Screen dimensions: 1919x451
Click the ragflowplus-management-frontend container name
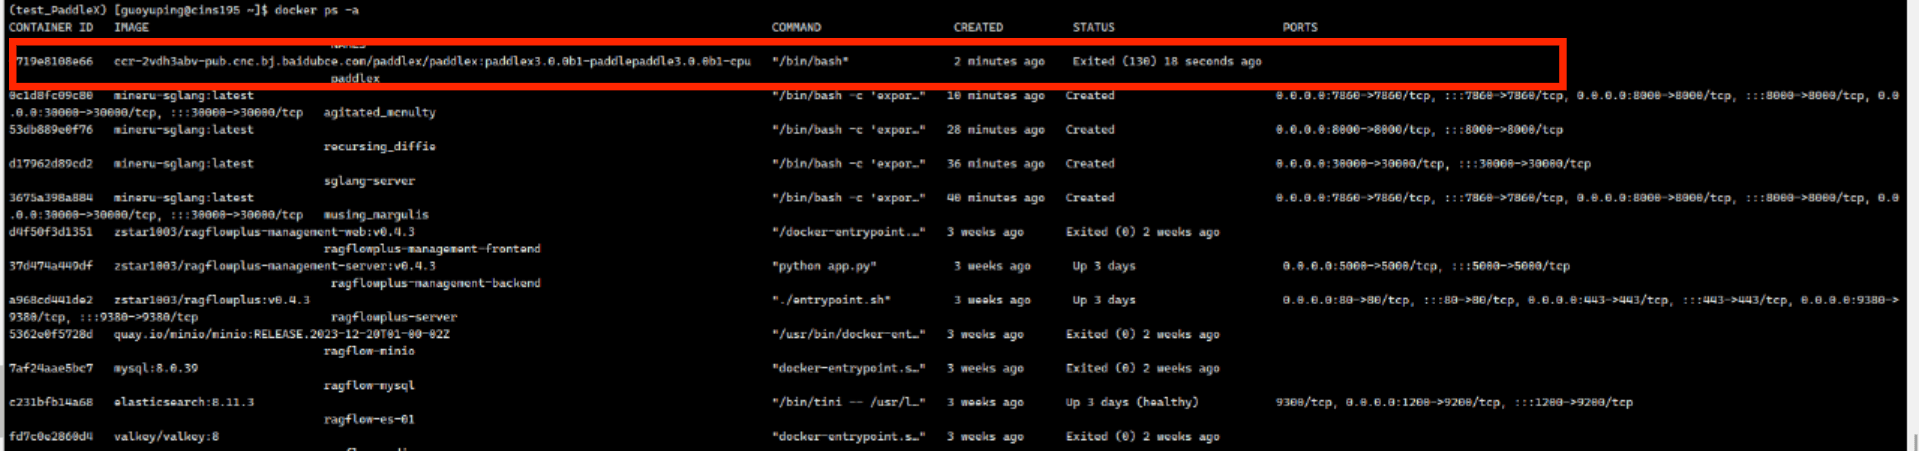click(x=431, y=249)
